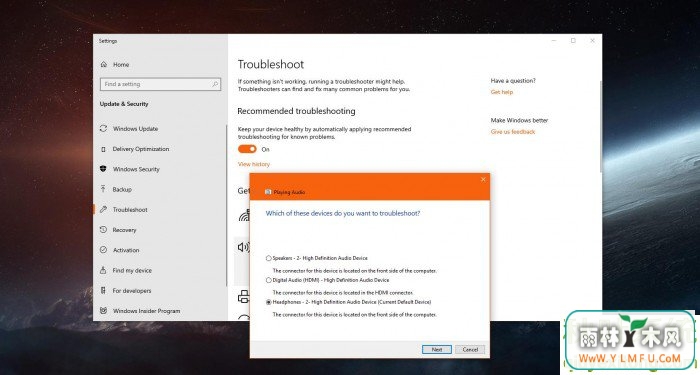
Task: Click 'Make Windows better' text
Action: click(x=519, y=121)
